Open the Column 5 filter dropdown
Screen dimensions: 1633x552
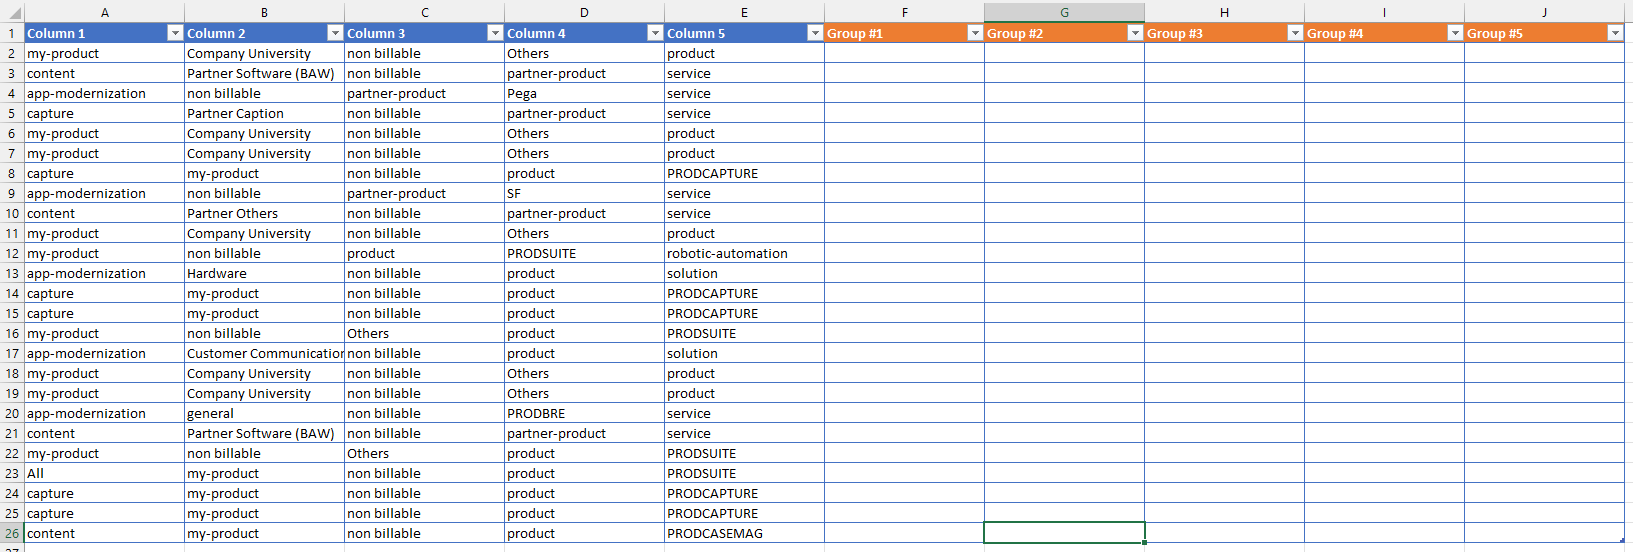815,33
